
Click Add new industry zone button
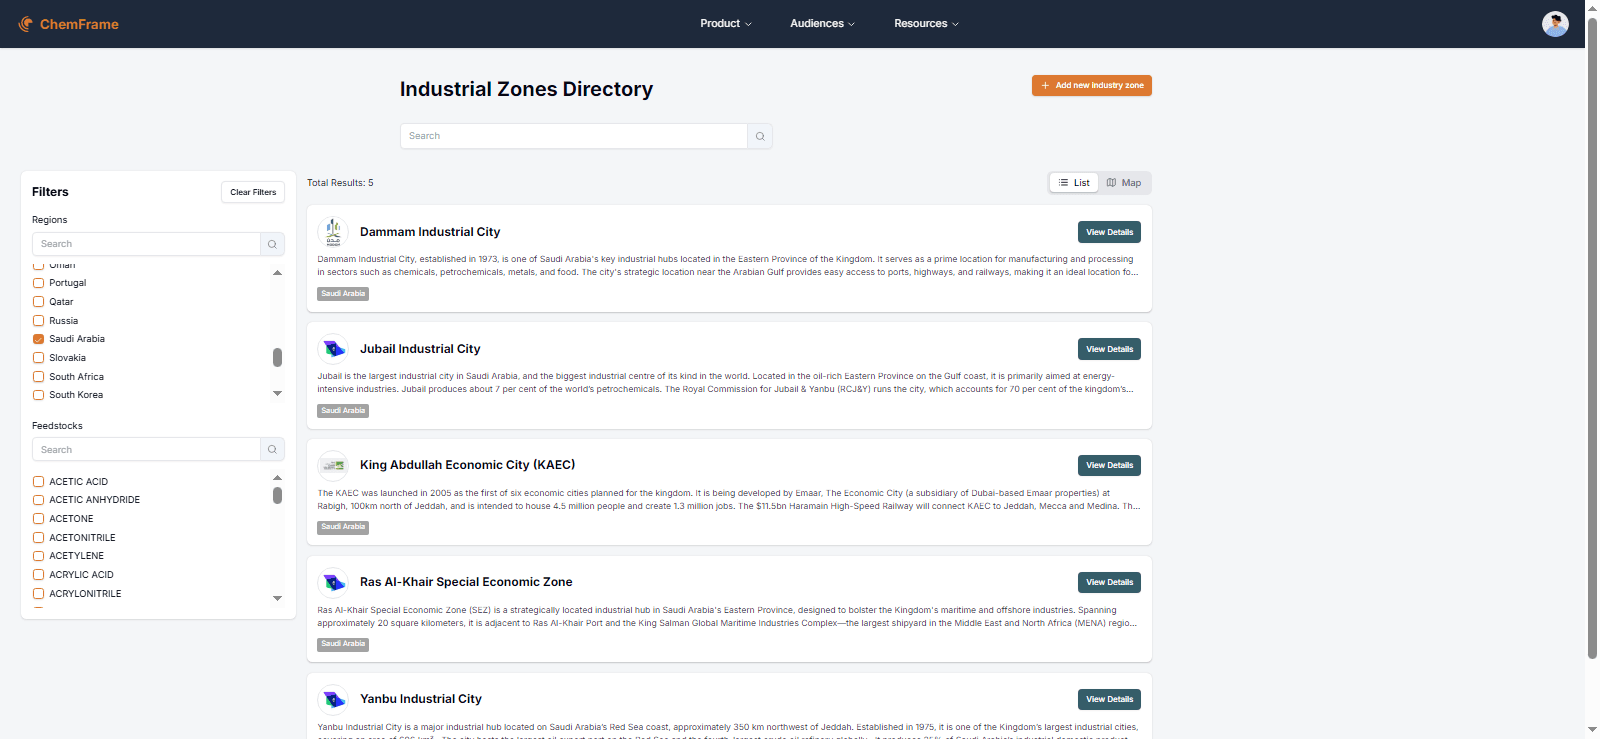(1092, 86)
